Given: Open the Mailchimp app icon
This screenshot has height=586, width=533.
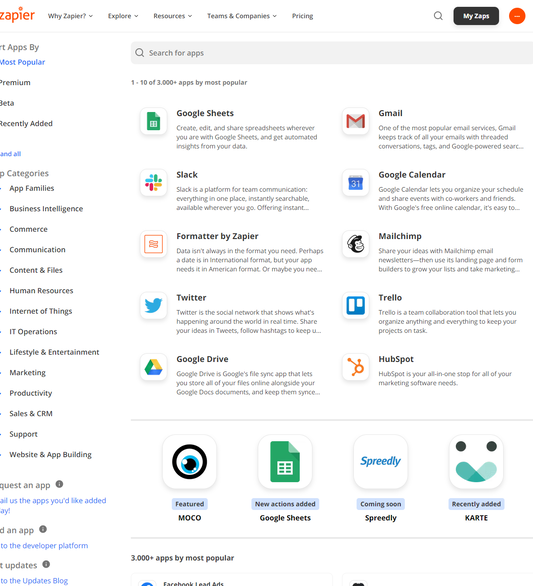Looking at the screenshot, I should point(355,244).
